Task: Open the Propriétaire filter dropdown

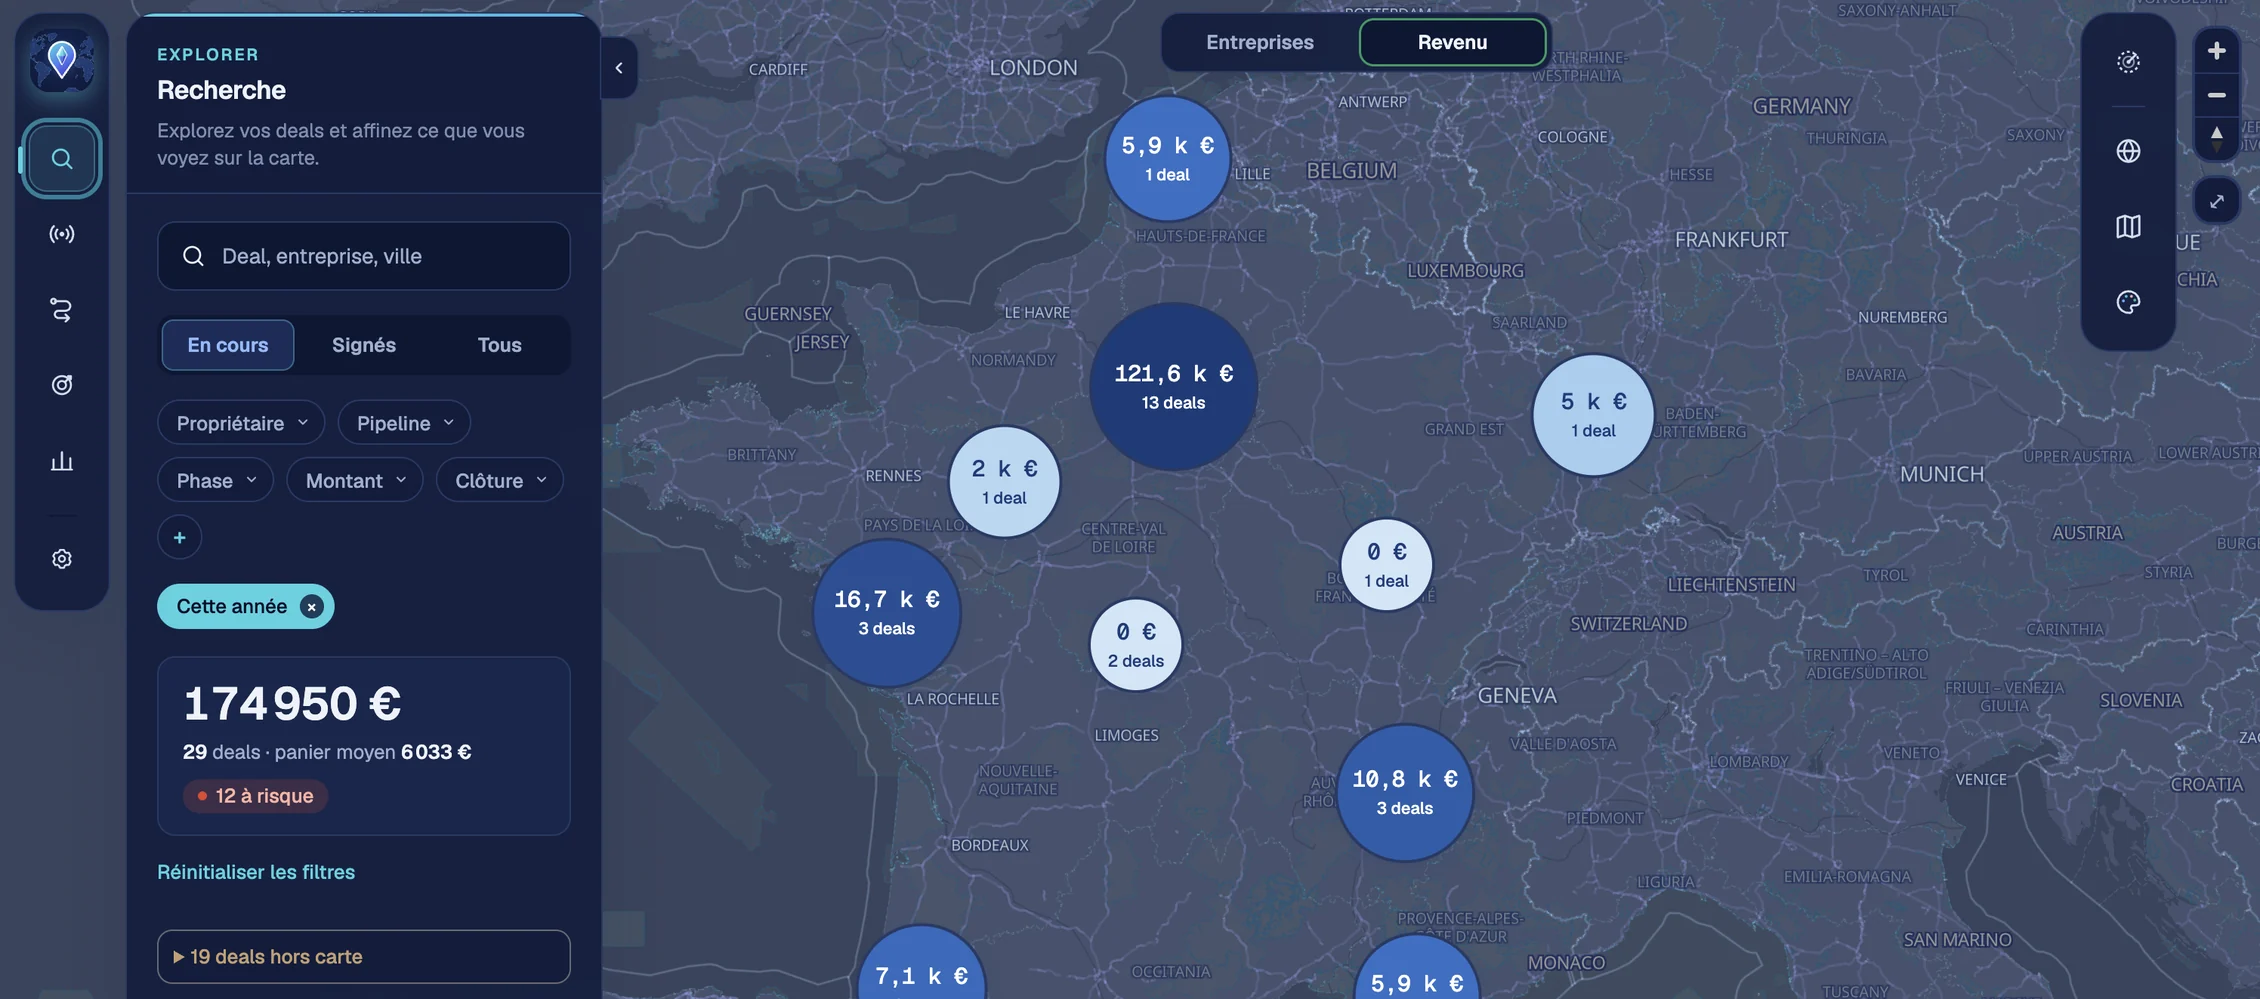Action: (x=241, y=423)
